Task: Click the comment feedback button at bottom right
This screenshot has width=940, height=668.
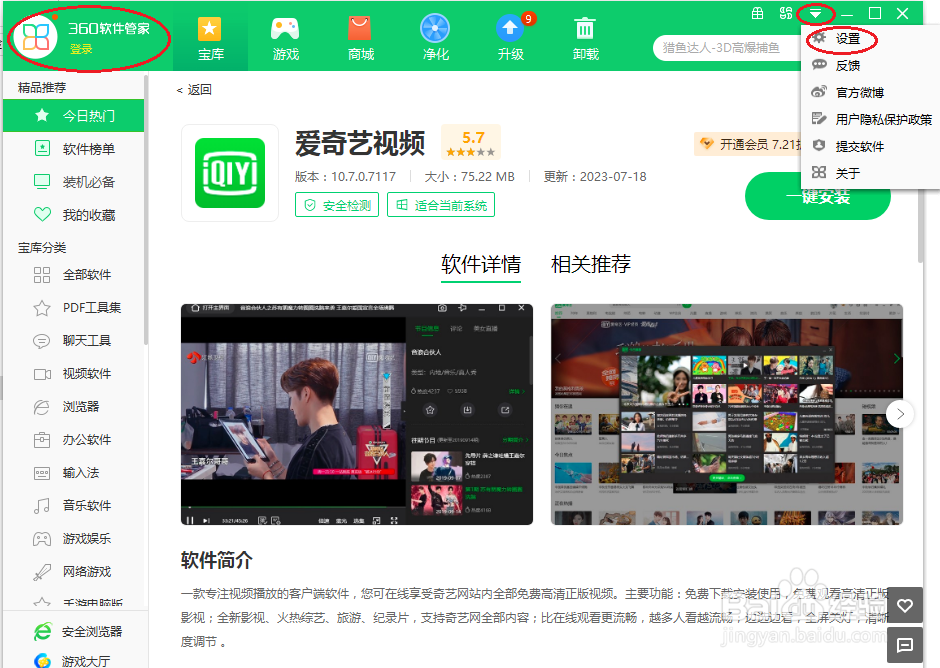Action: point(905,645)
